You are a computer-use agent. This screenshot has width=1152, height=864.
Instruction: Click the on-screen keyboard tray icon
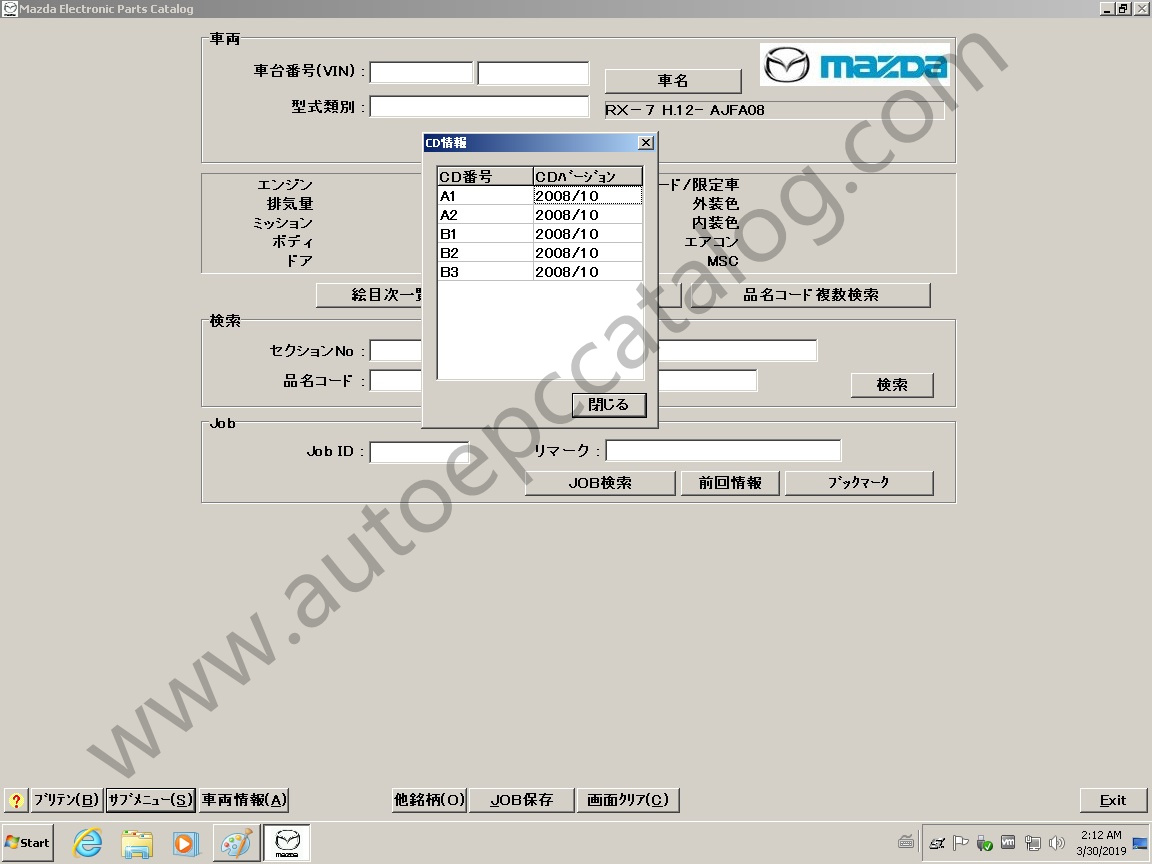[906, 843]
